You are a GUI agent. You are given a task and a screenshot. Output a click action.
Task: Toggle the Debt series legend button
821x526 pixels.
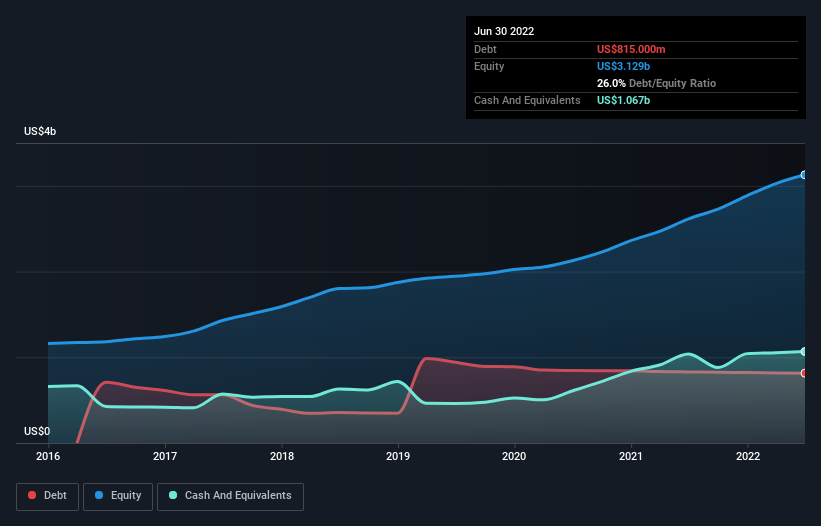click(x=47, y=496)
